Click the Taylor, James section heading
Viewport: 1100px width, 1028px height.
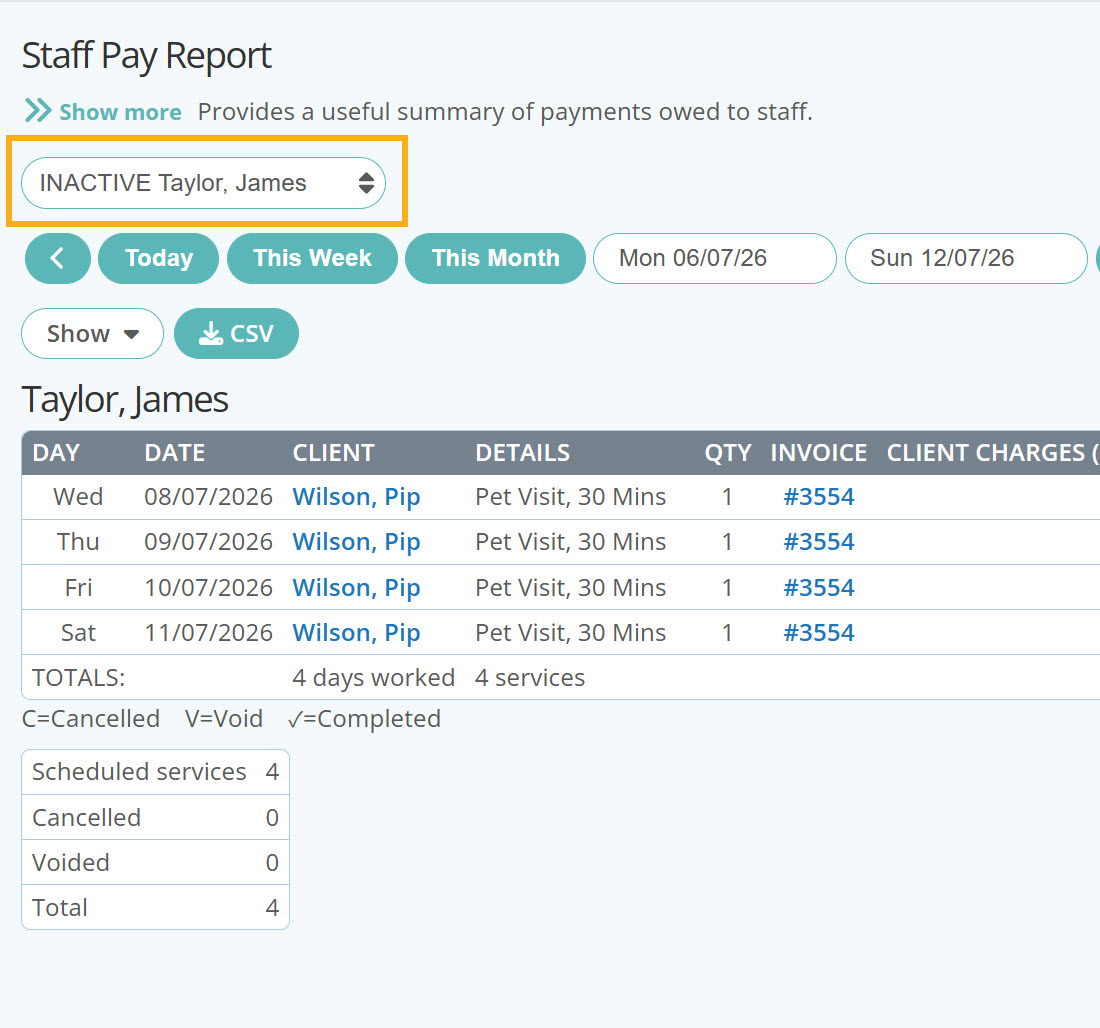(125, 400)
